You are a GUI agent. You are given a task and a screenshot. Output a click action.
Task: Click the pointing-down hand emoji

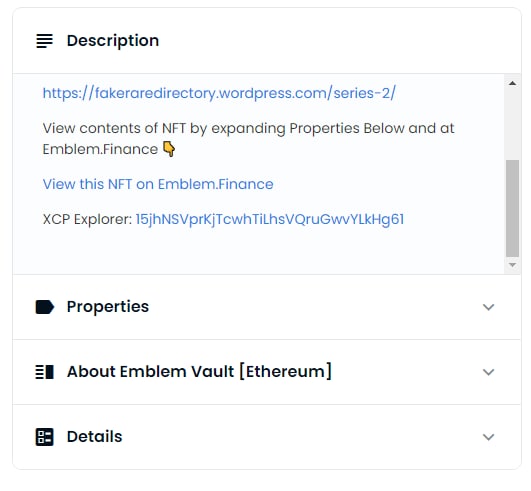click(169, 149)
